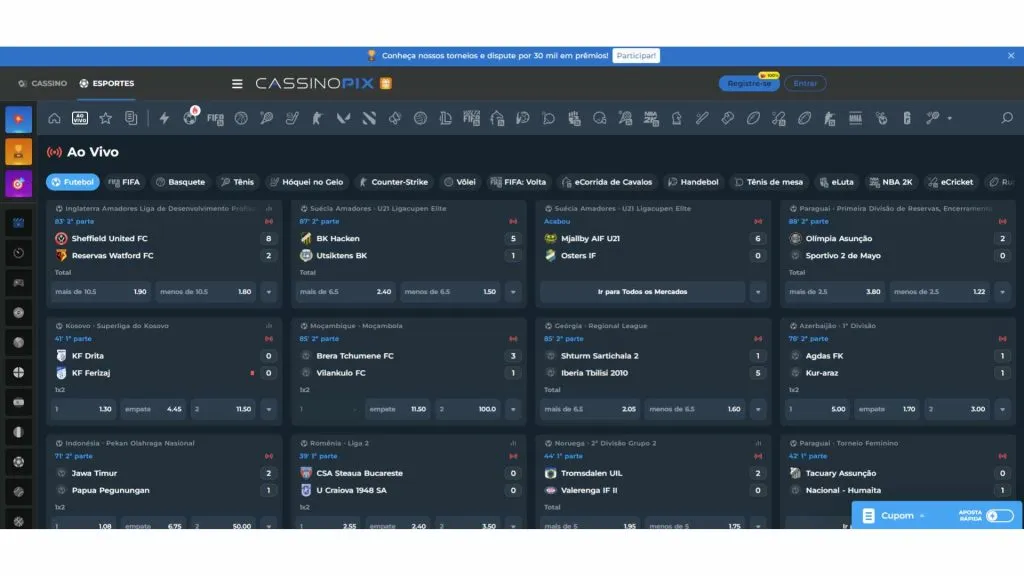Click the statistics icon on KF Drita match
This screenshot has width=1024, height=576.
268,326
